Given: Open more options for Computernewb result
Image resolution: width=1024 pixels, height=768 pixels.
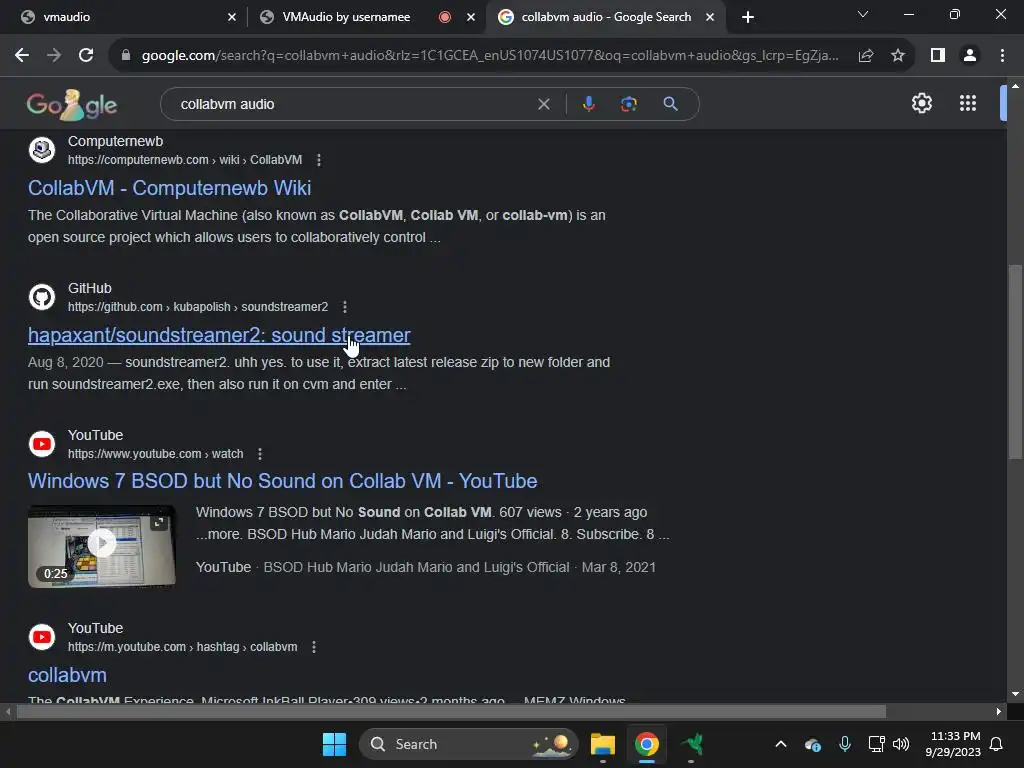Looking at the screenshot, I should point(319,160).
